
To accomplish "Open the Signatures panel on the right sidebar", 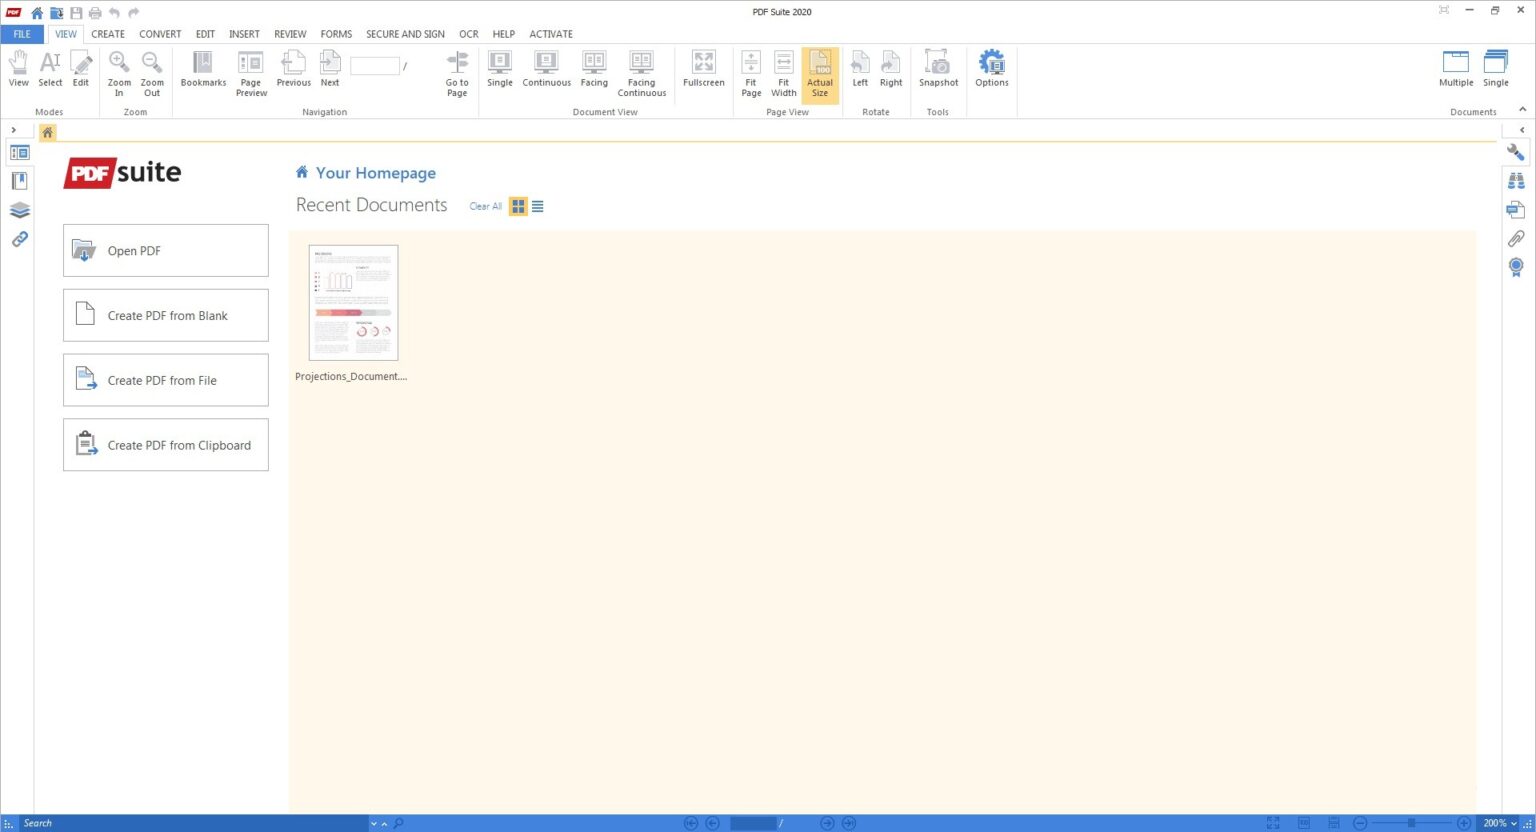I will click(x=1516, y=268).
